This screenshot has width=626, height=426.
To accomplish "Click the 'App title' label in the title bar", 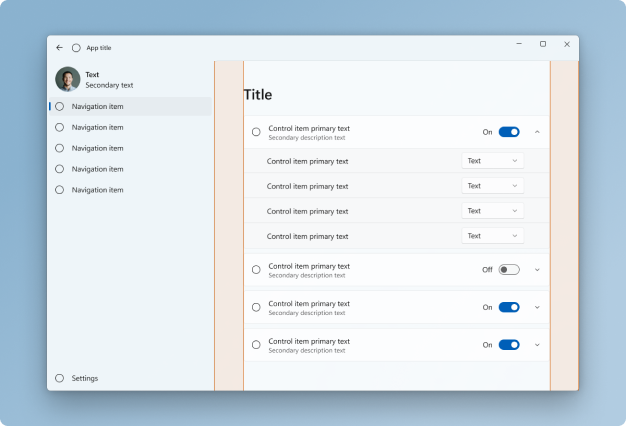I will pos(99,48).
